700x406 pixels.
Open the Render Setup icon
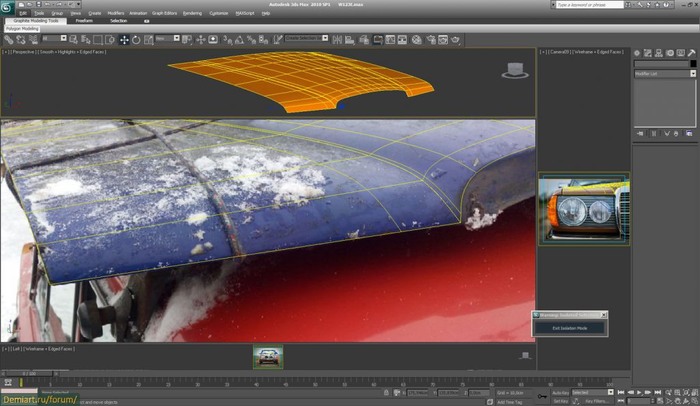point(431,40)
